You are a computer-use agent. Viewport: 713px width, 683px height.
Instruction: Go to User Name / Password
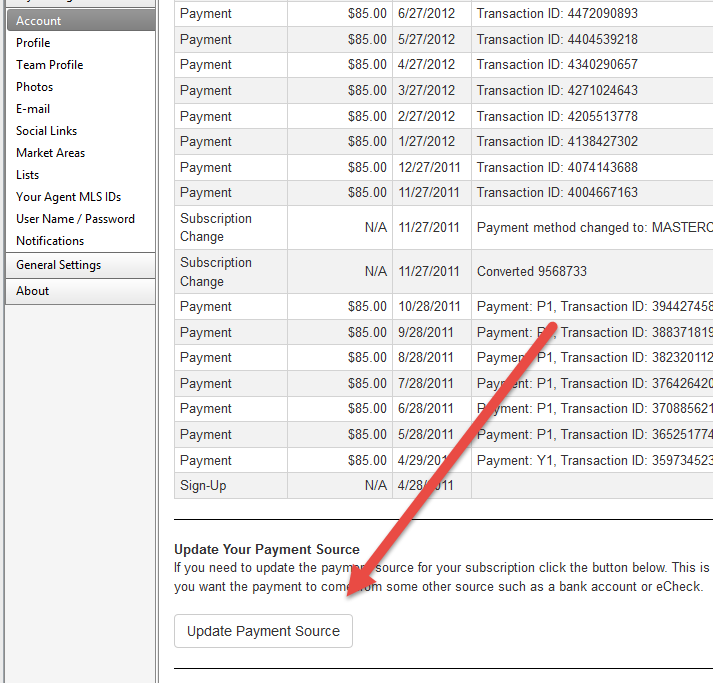(x=75, y=219)
